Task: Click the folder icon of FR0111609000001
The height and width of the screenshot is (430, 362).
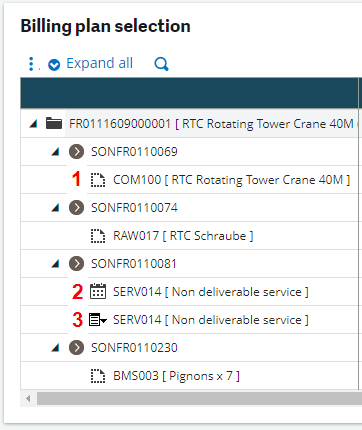Action: 54,123
